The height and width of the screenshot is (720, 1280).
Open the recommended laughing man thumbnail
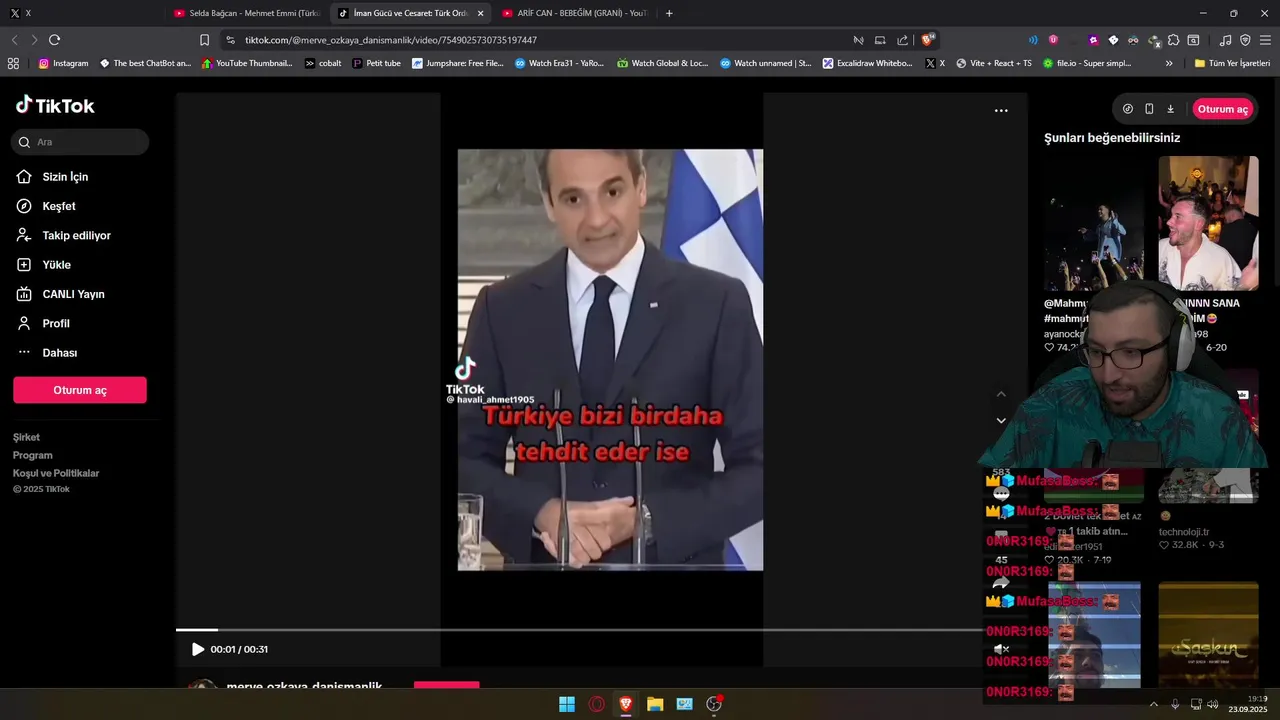tap(1208, 223)
